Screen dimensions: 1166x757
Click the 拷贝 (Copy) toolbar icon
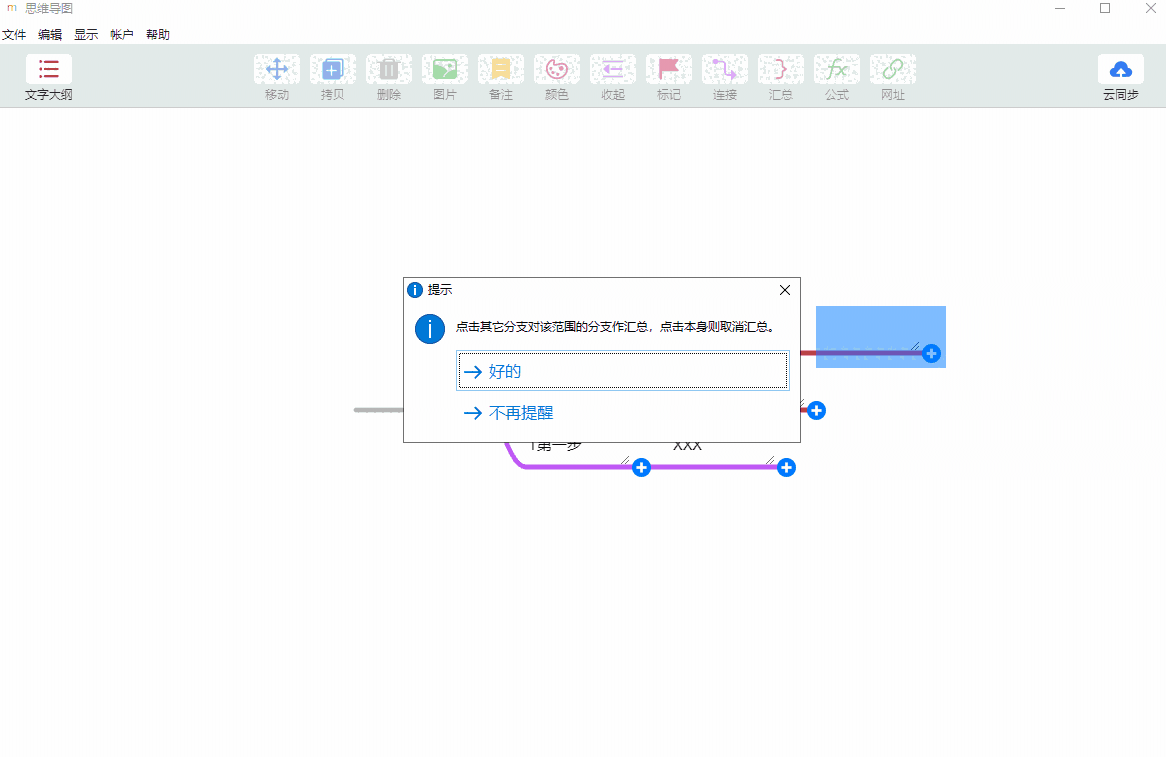tap(333, 70)
